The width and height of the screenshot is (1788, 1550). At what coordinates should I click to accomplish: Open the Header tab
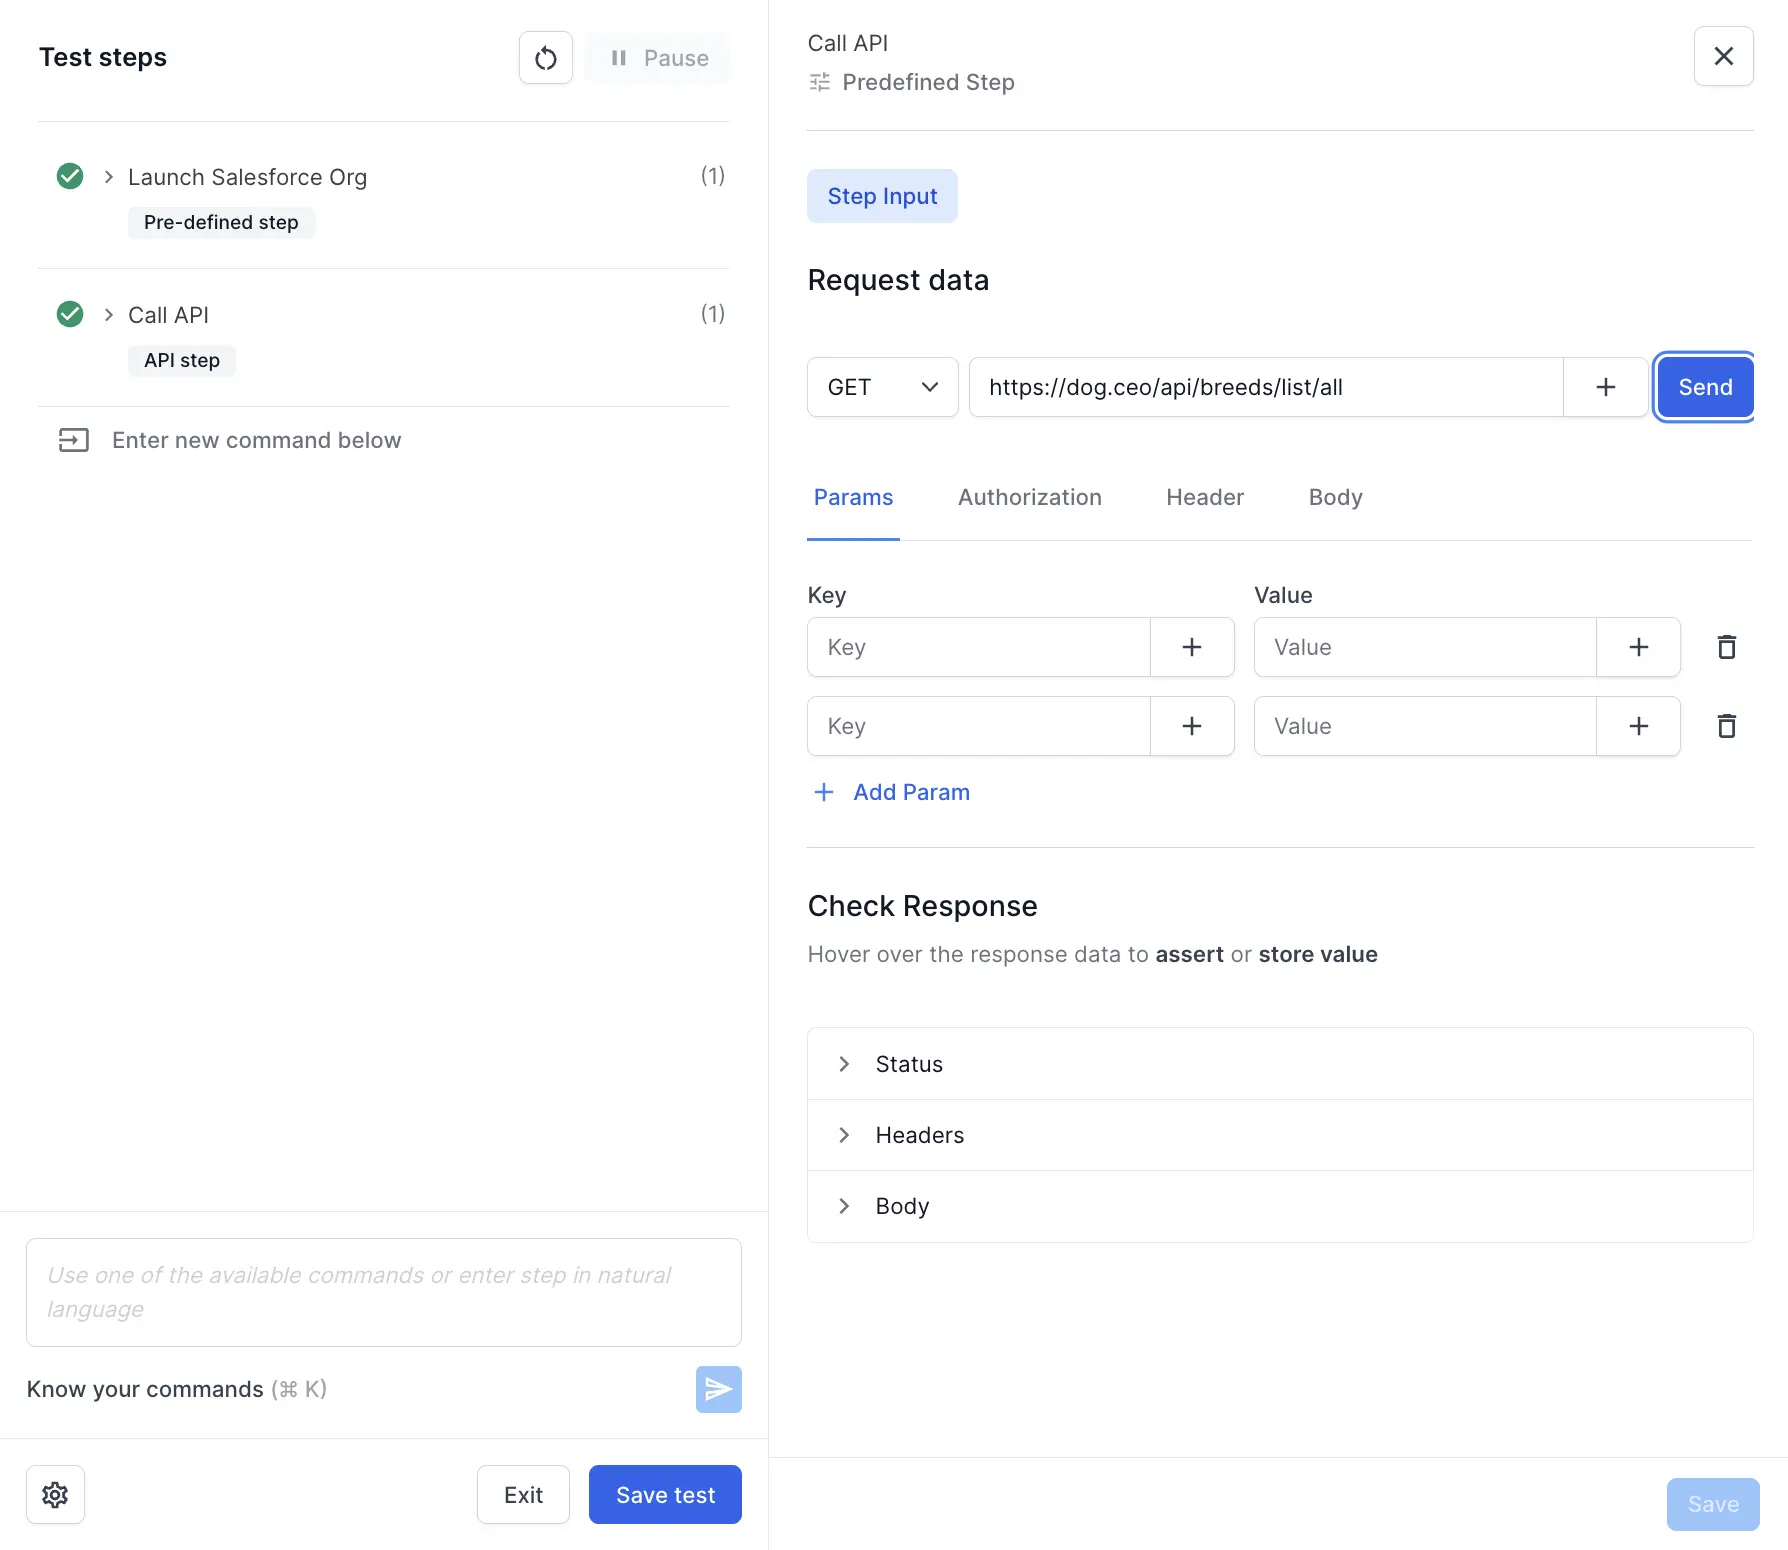tap(1204, 497)
